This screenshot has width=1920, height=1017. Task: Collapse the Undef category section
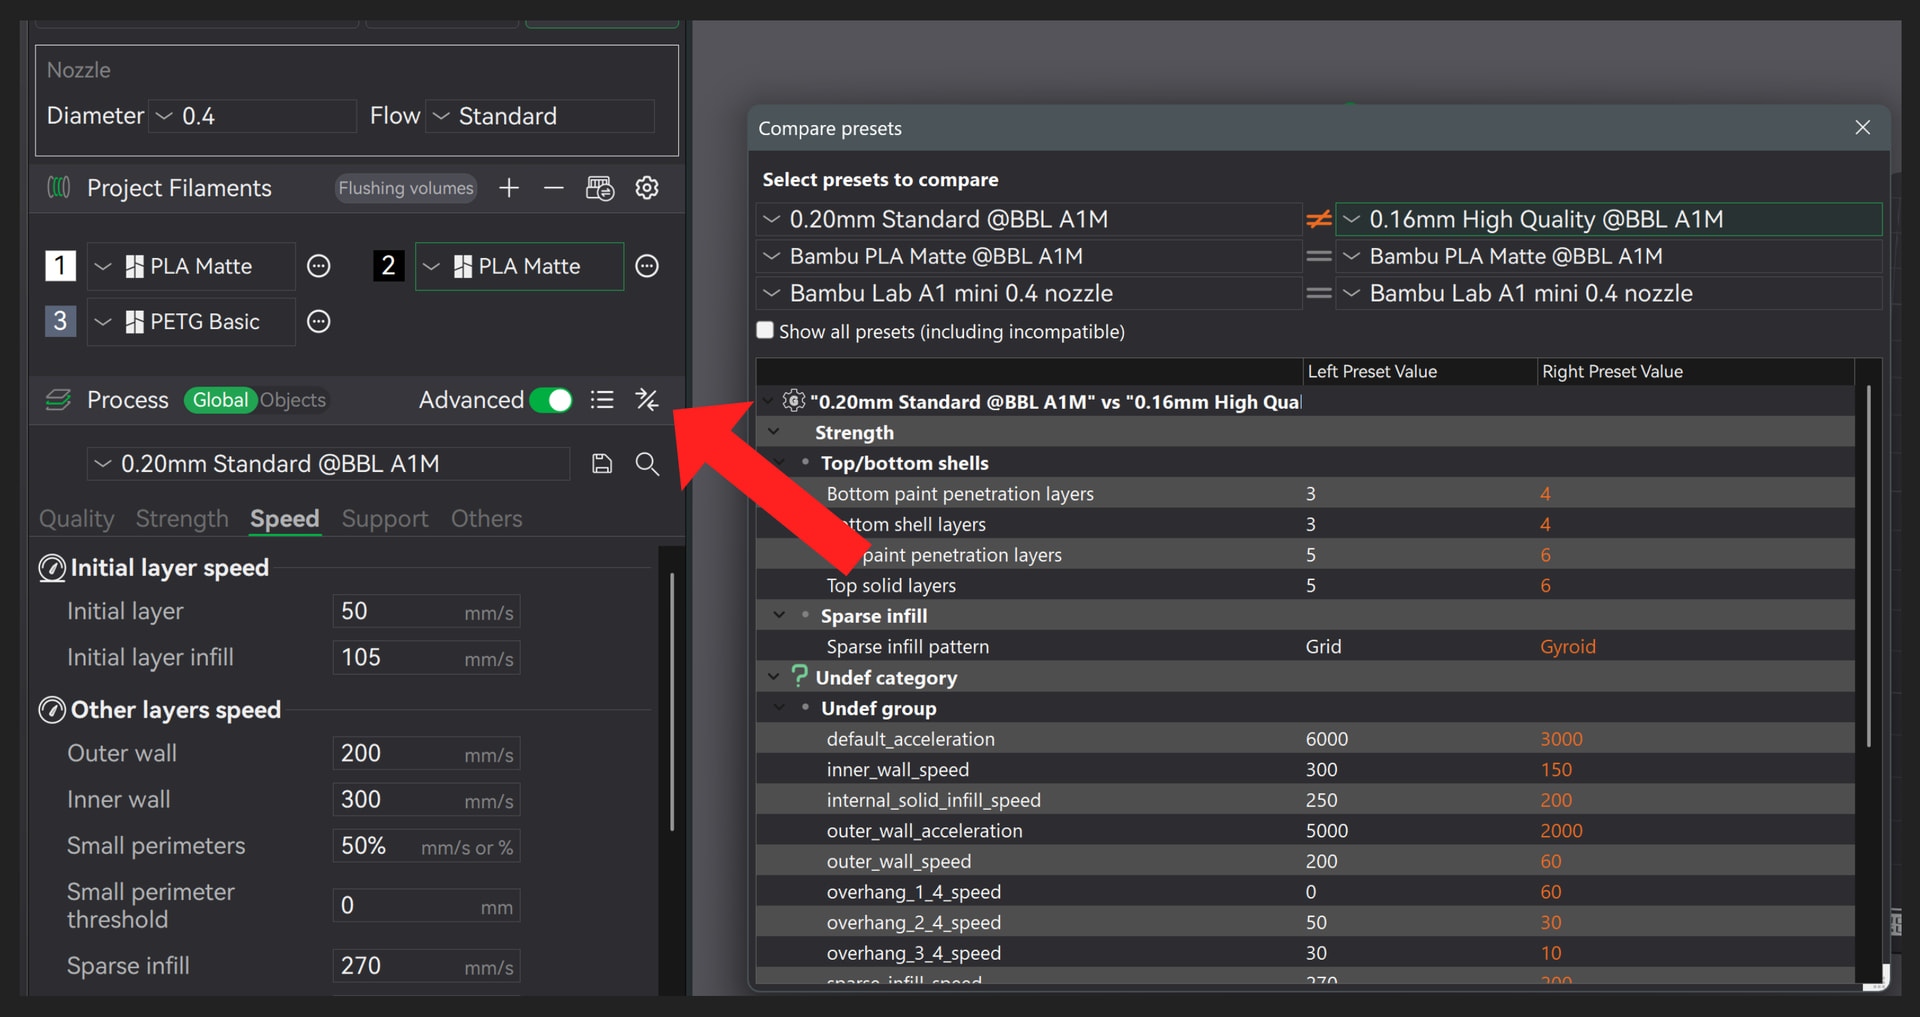(773, 677)
